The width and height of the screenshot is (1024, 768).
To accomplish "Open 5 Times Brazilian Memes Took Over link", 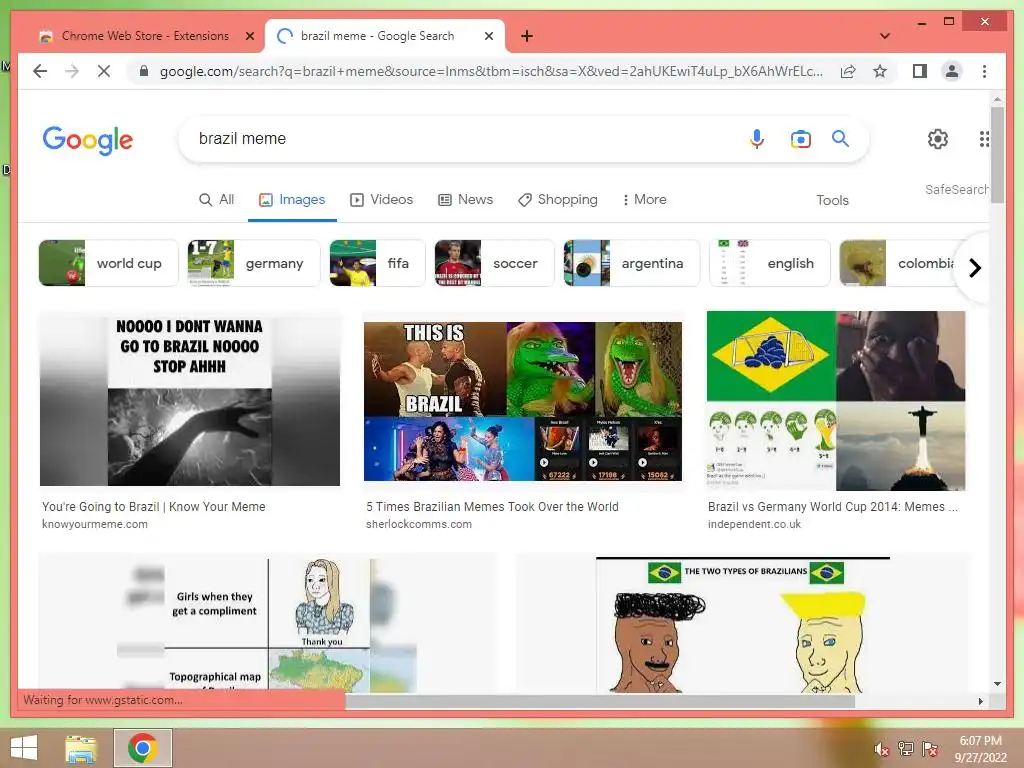I will (492, 506).
